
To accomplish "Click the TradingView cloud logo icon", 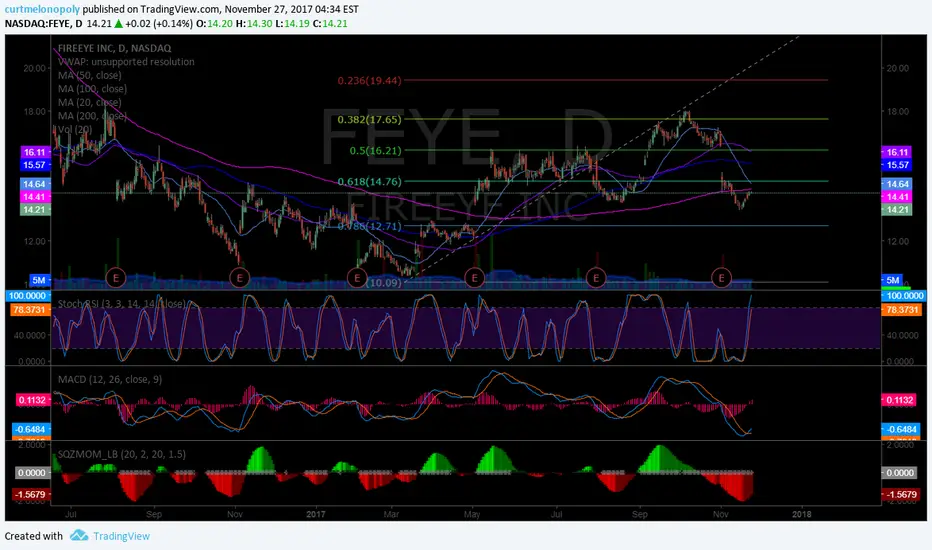I will click(x=79, y=535).
